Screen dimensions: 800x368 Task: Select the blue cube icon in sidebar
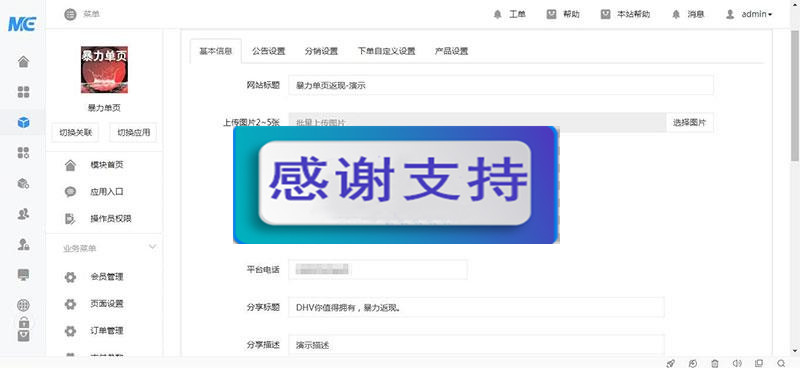tap(23, 122)
